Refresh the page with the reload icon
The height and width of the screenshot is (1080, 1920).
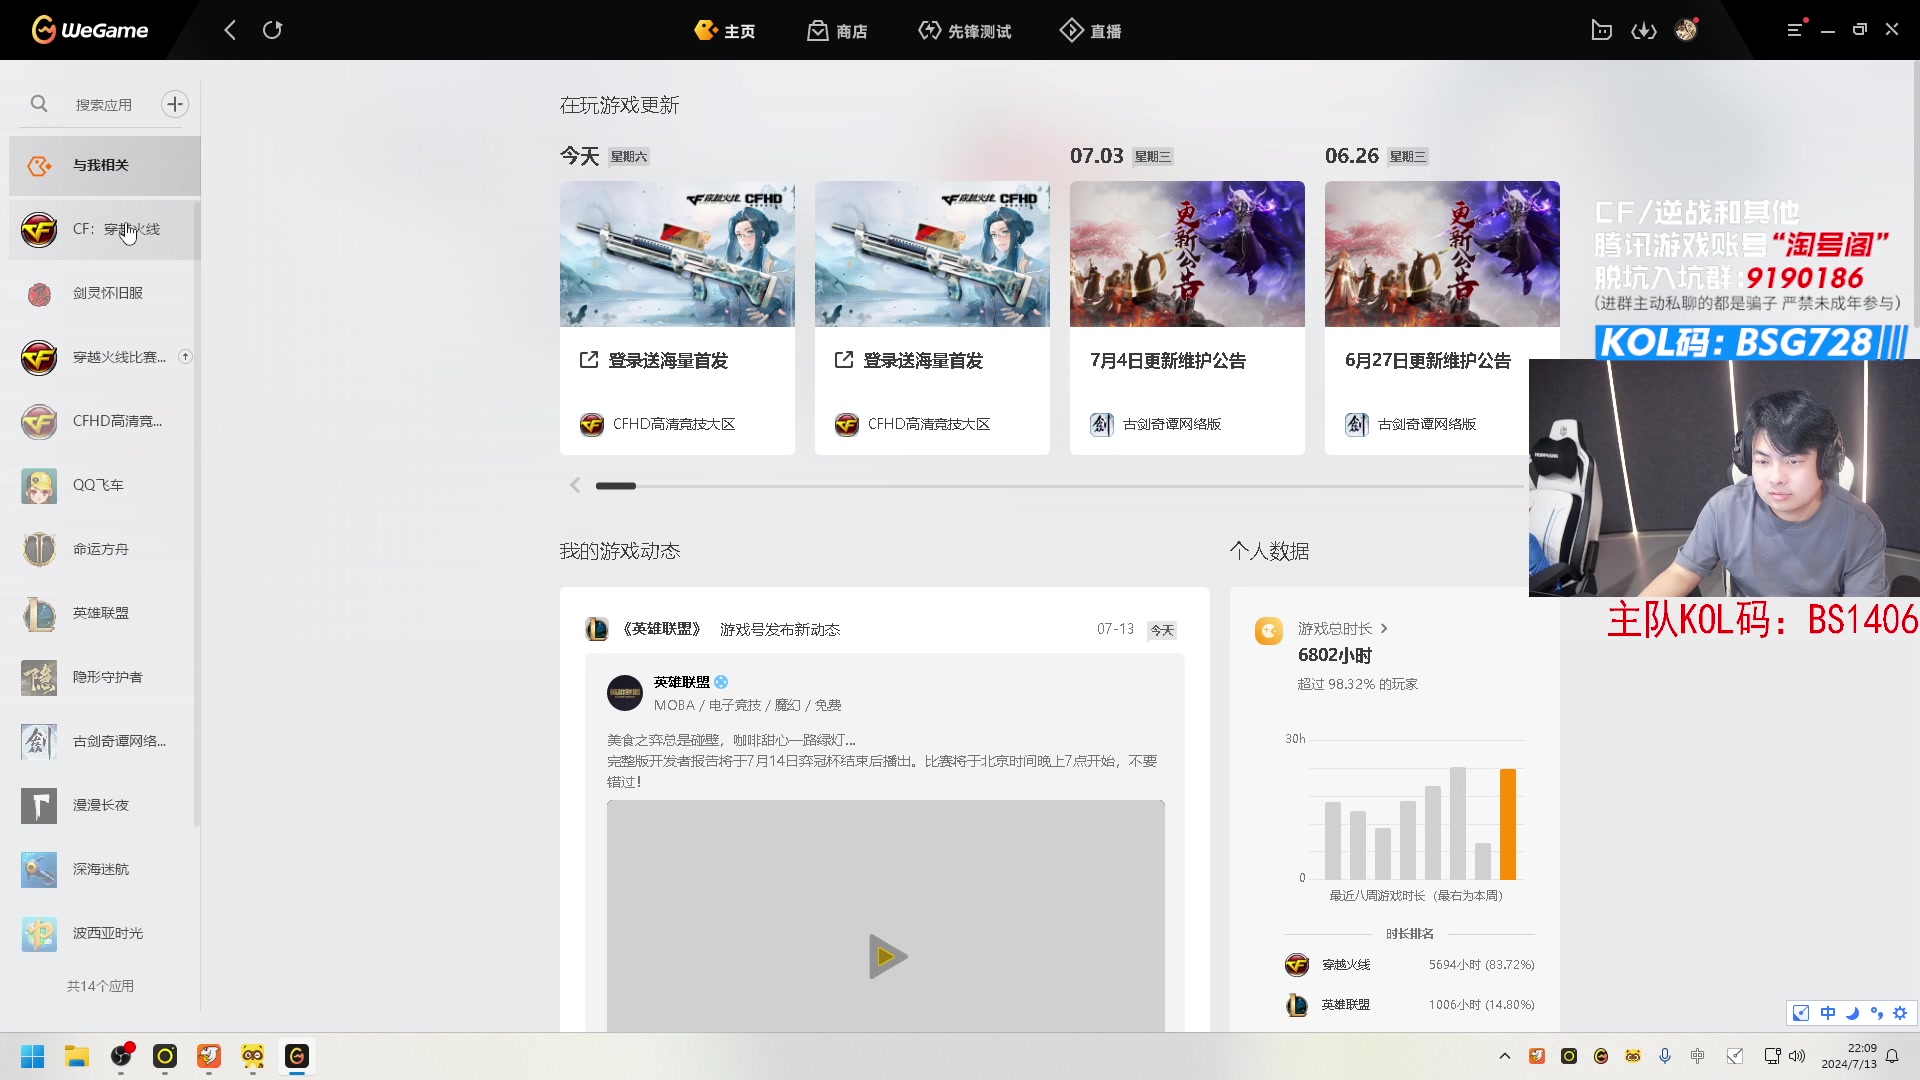(x=272, y=30)
